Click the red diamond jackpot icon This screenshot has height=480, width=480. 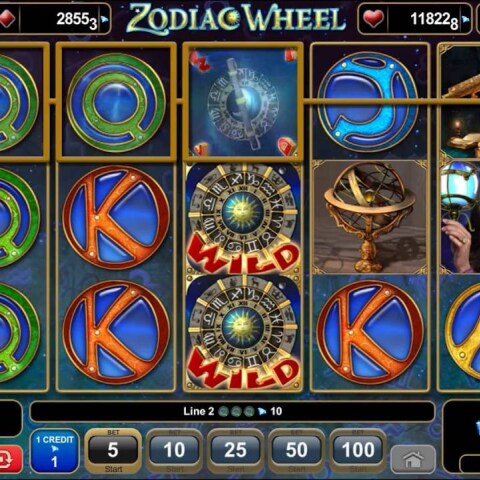point(7,19)
